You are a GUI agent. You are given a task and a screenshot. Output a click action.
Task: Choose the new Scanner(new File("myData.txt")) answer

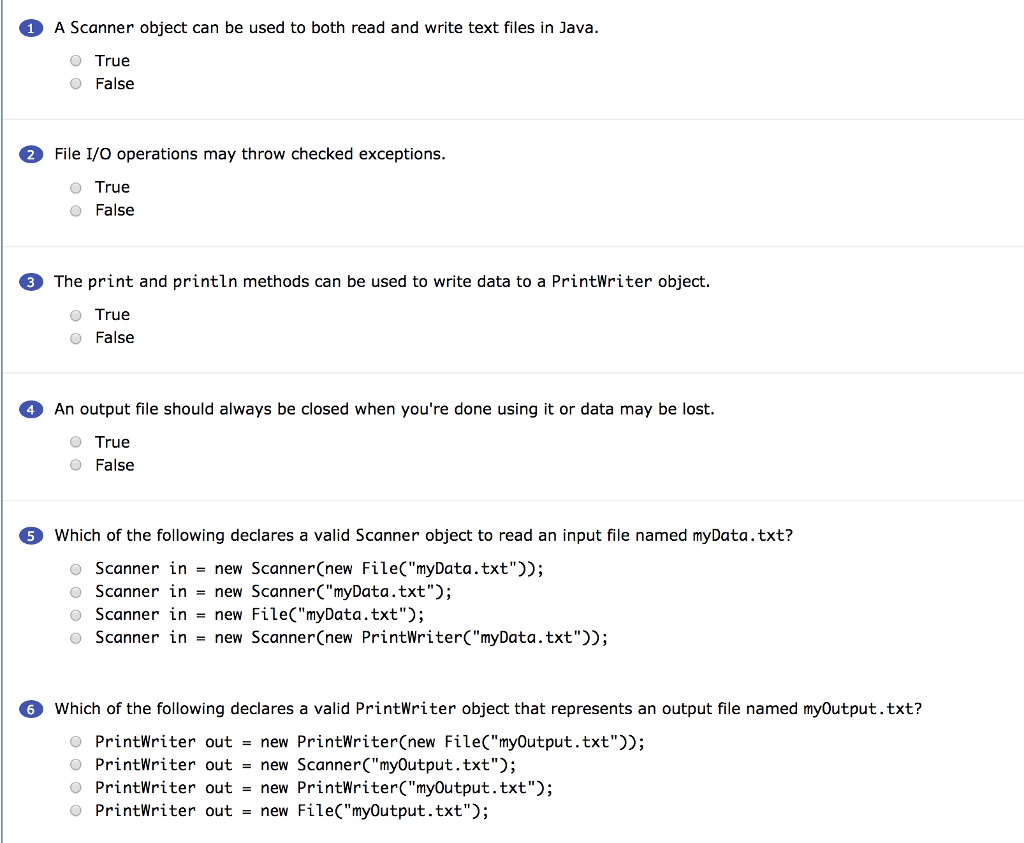click(75, 568)
